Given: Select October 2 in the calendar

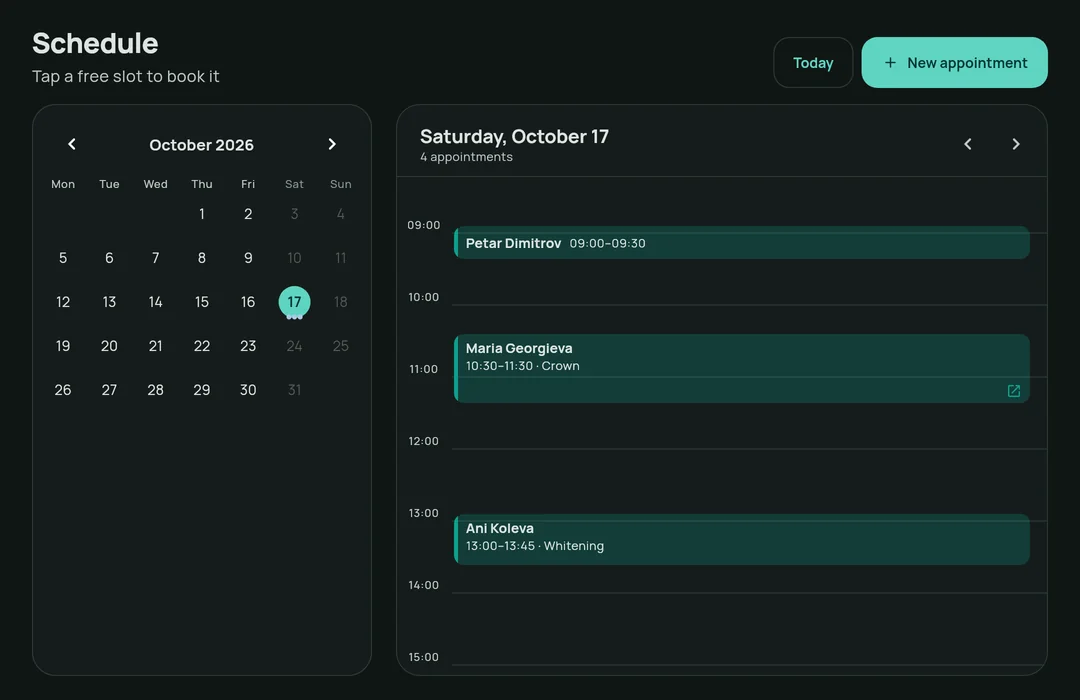Looking at the screenshot, I should pos(248,214).
